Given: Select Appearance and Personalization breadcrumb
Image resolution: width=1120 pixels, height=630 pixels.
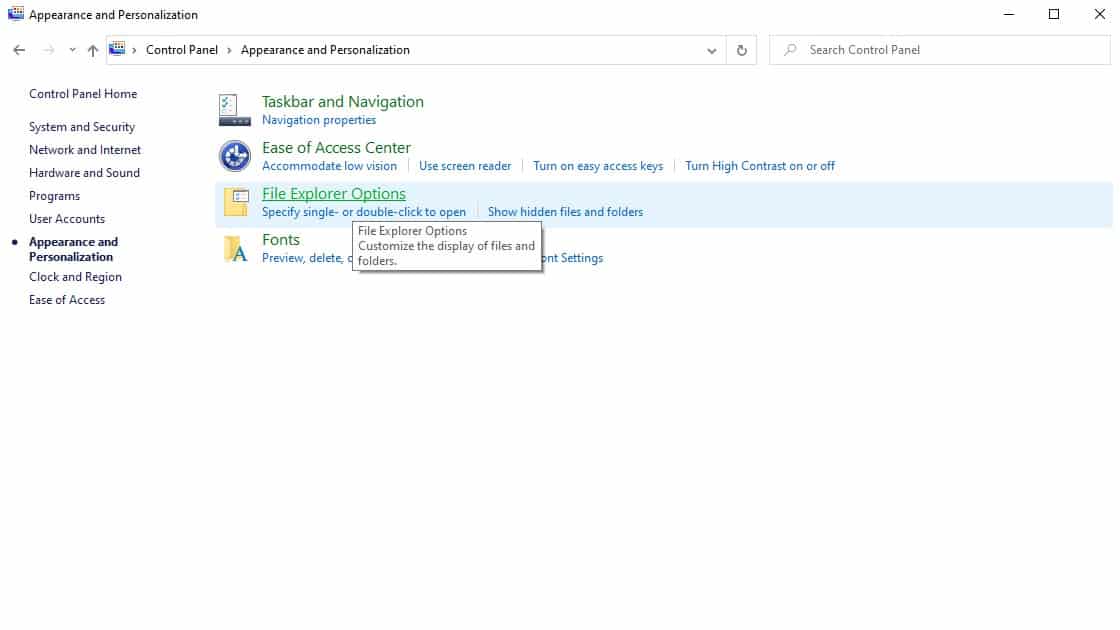Looking at the screenshot, I should tap(325, 50).
